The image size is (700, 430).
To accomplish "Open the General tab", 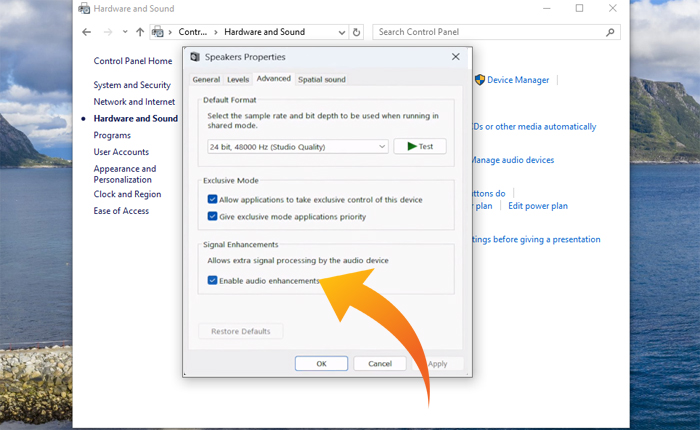I will tap(206, 79).
